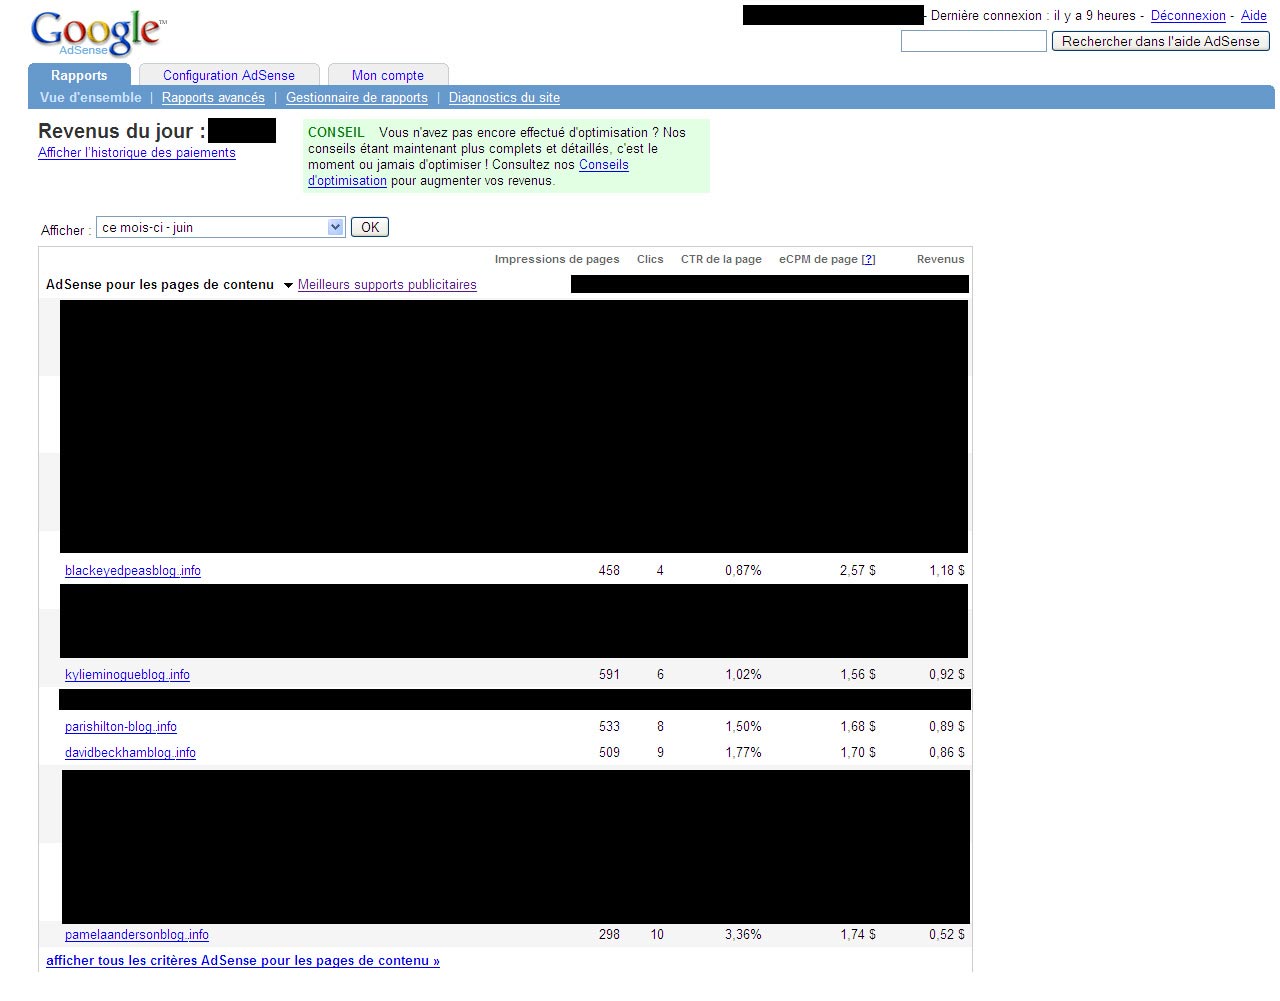This screenshot has height=1001, width=1280.
Task: Click the 1,68 $ eCPM value
Action: click(857, 726)
